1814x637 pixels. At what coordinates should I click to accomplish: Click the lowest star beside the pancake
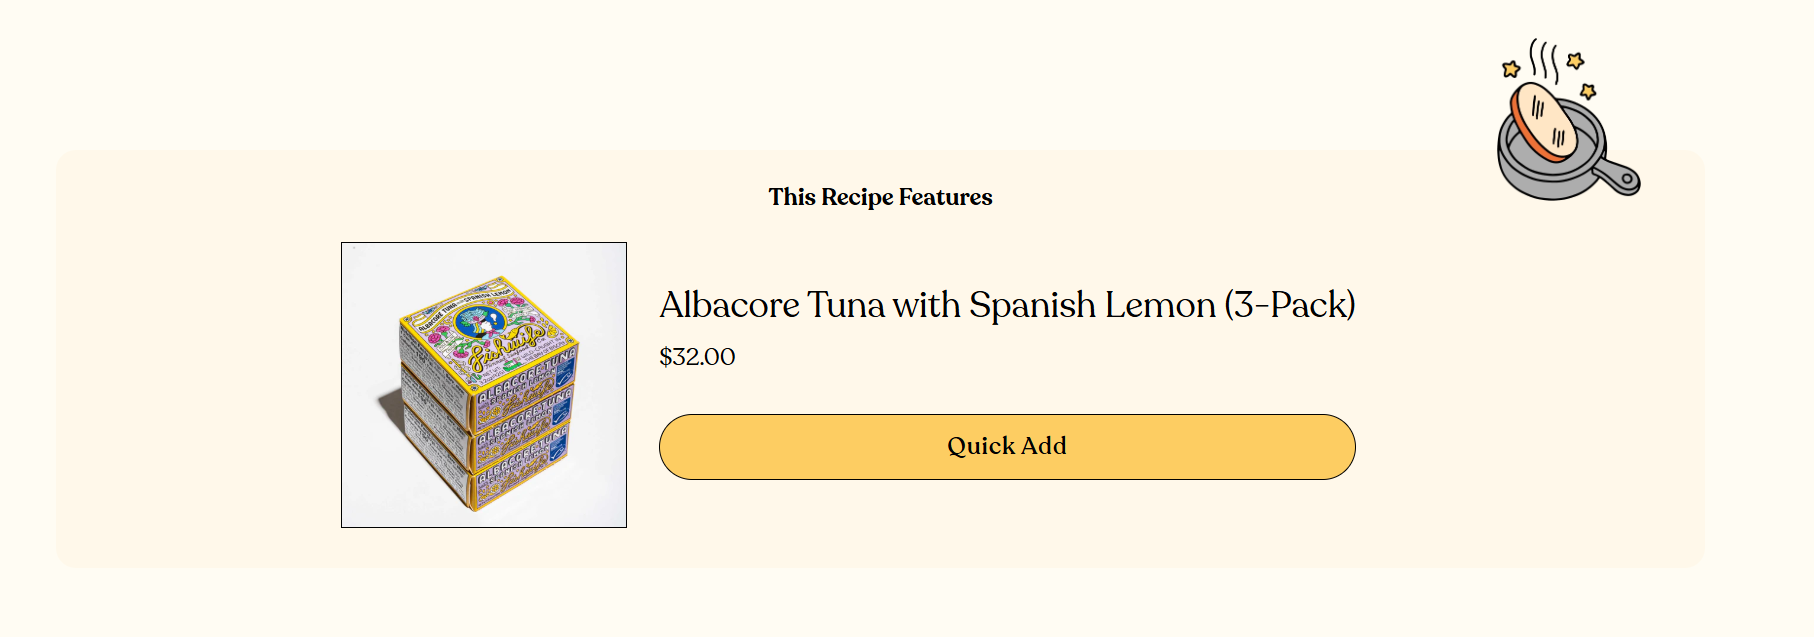click(1588, 92)
